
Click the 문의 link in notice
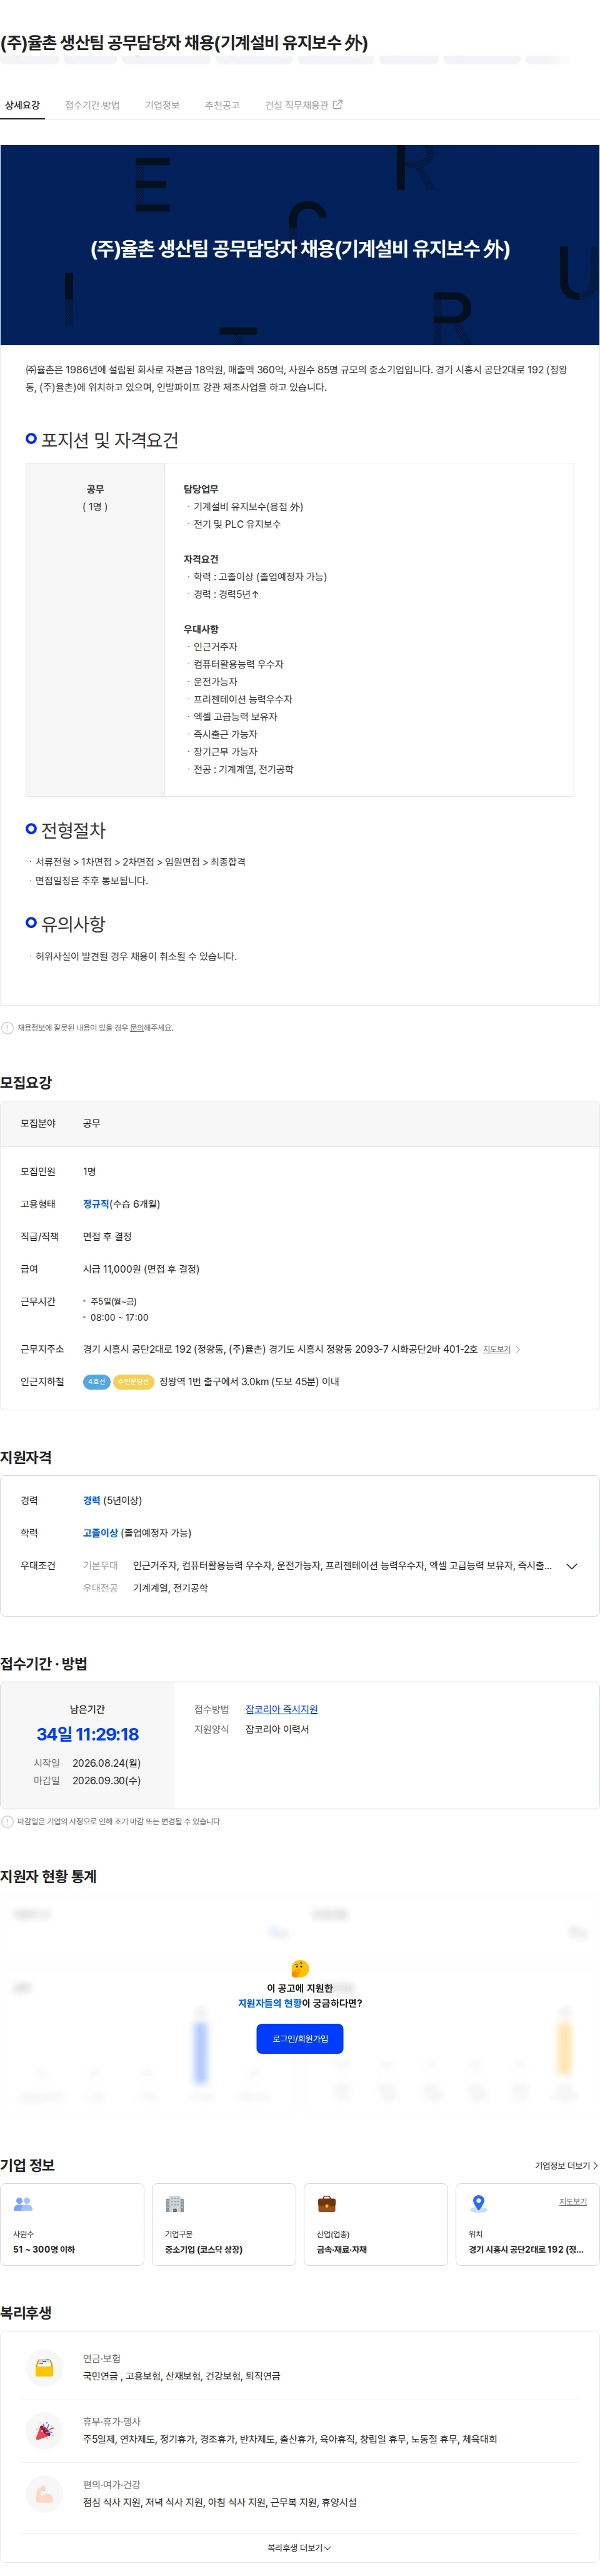coord(137,1027)
